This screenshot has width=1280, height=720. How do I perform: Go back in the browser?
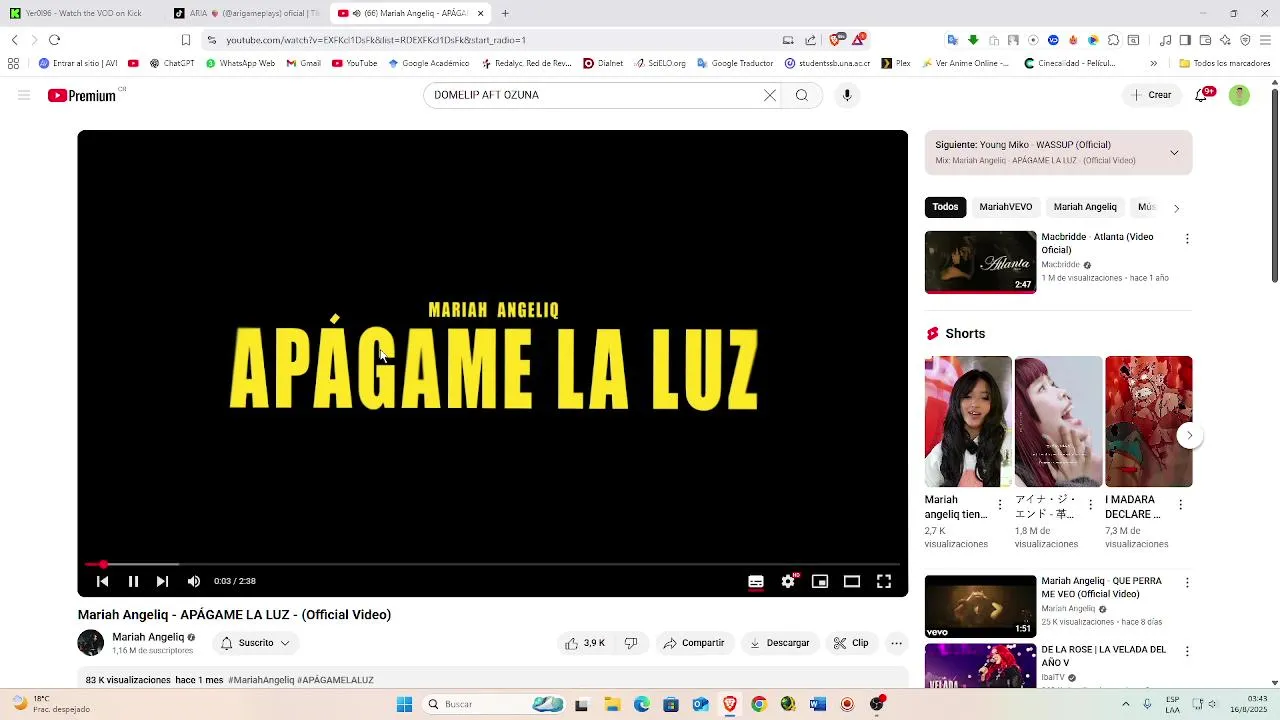(x=14, y=40)
